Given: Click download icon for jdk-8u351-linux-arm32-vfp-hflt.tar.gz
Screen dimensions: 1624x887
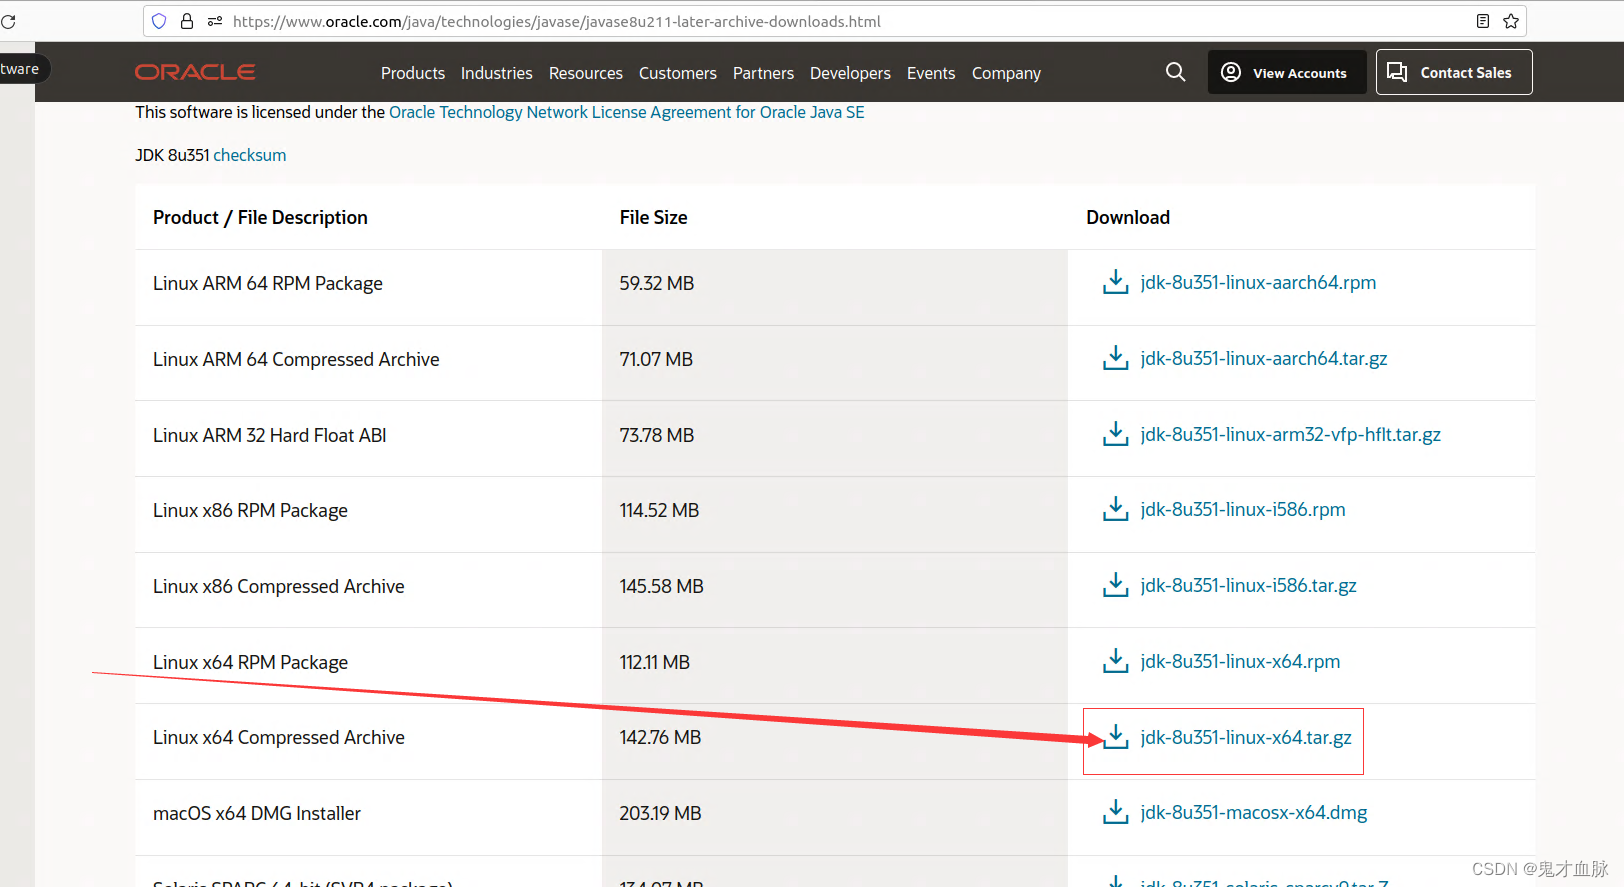Looking at the screenshot, I should [x=1115, y=434].
